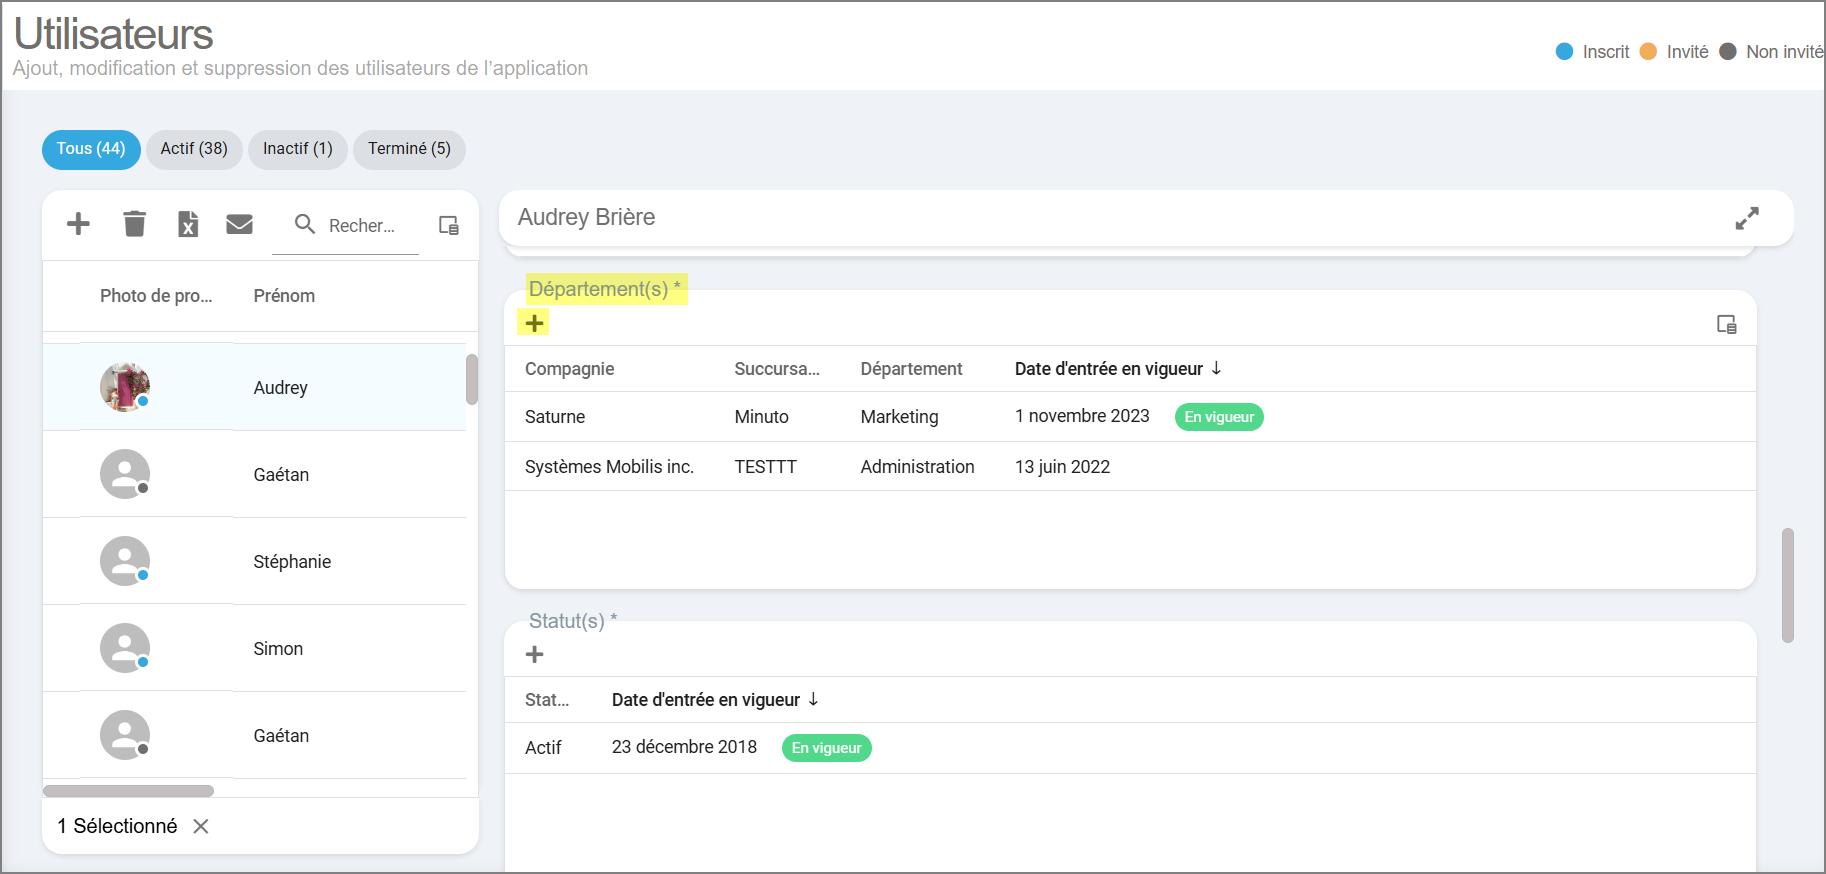
Task: Add a new status with plus icon
Action: 535,654
